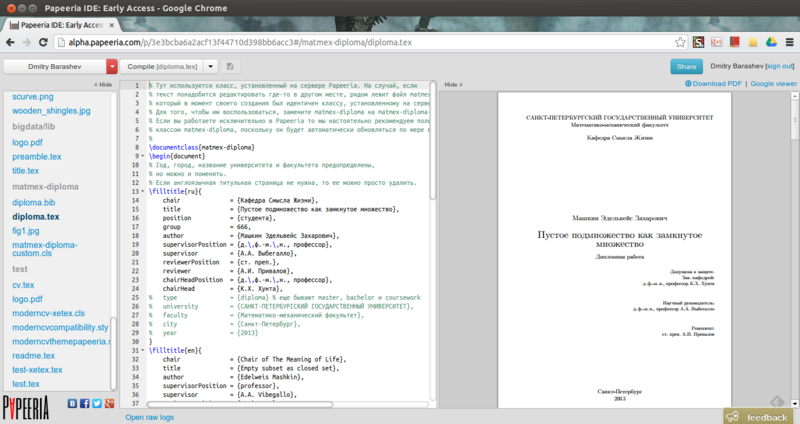Click the save diskette icon next to Compile

230,66
